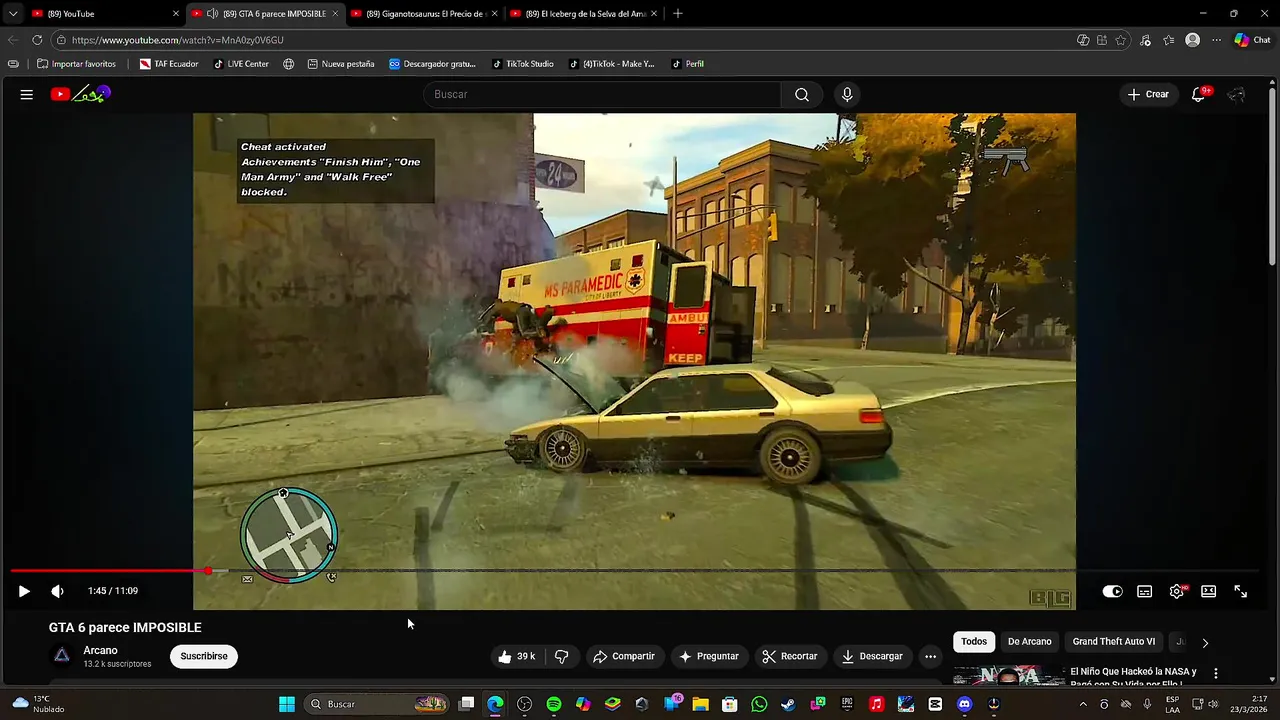The width and height of the screenshot is (1280, 720).
Task: Open Windows Start menu
Action: [x=287, y=704]
